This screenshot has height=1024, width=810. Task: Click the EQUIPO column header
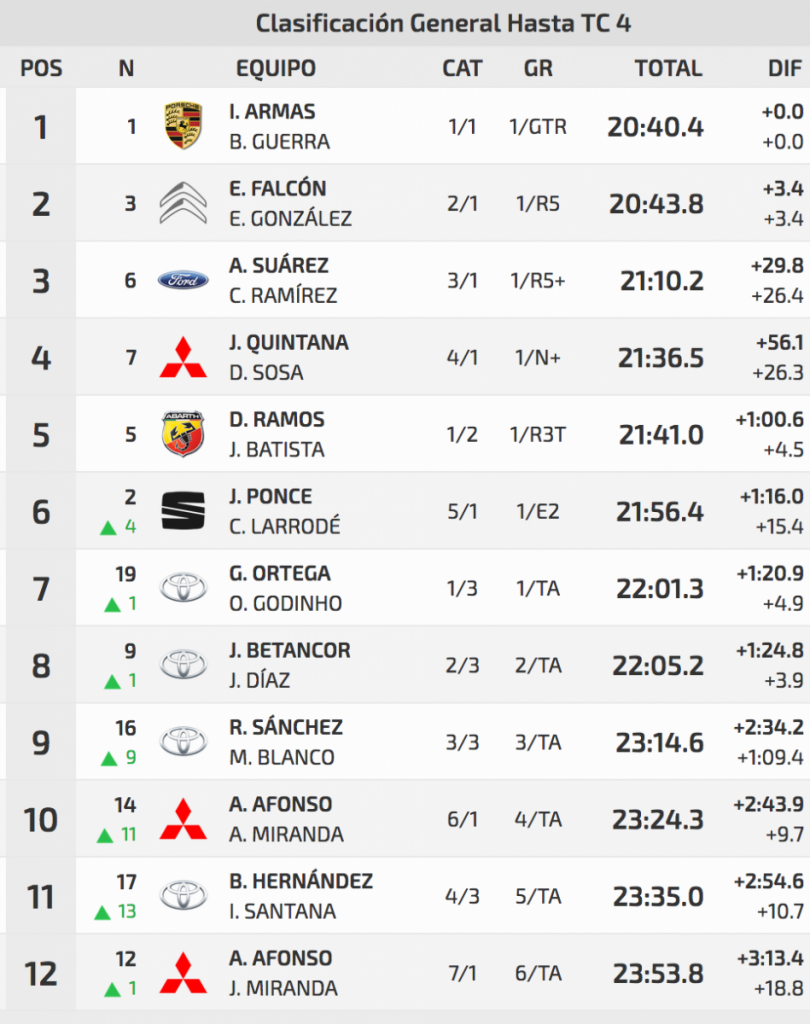(276, 68)
